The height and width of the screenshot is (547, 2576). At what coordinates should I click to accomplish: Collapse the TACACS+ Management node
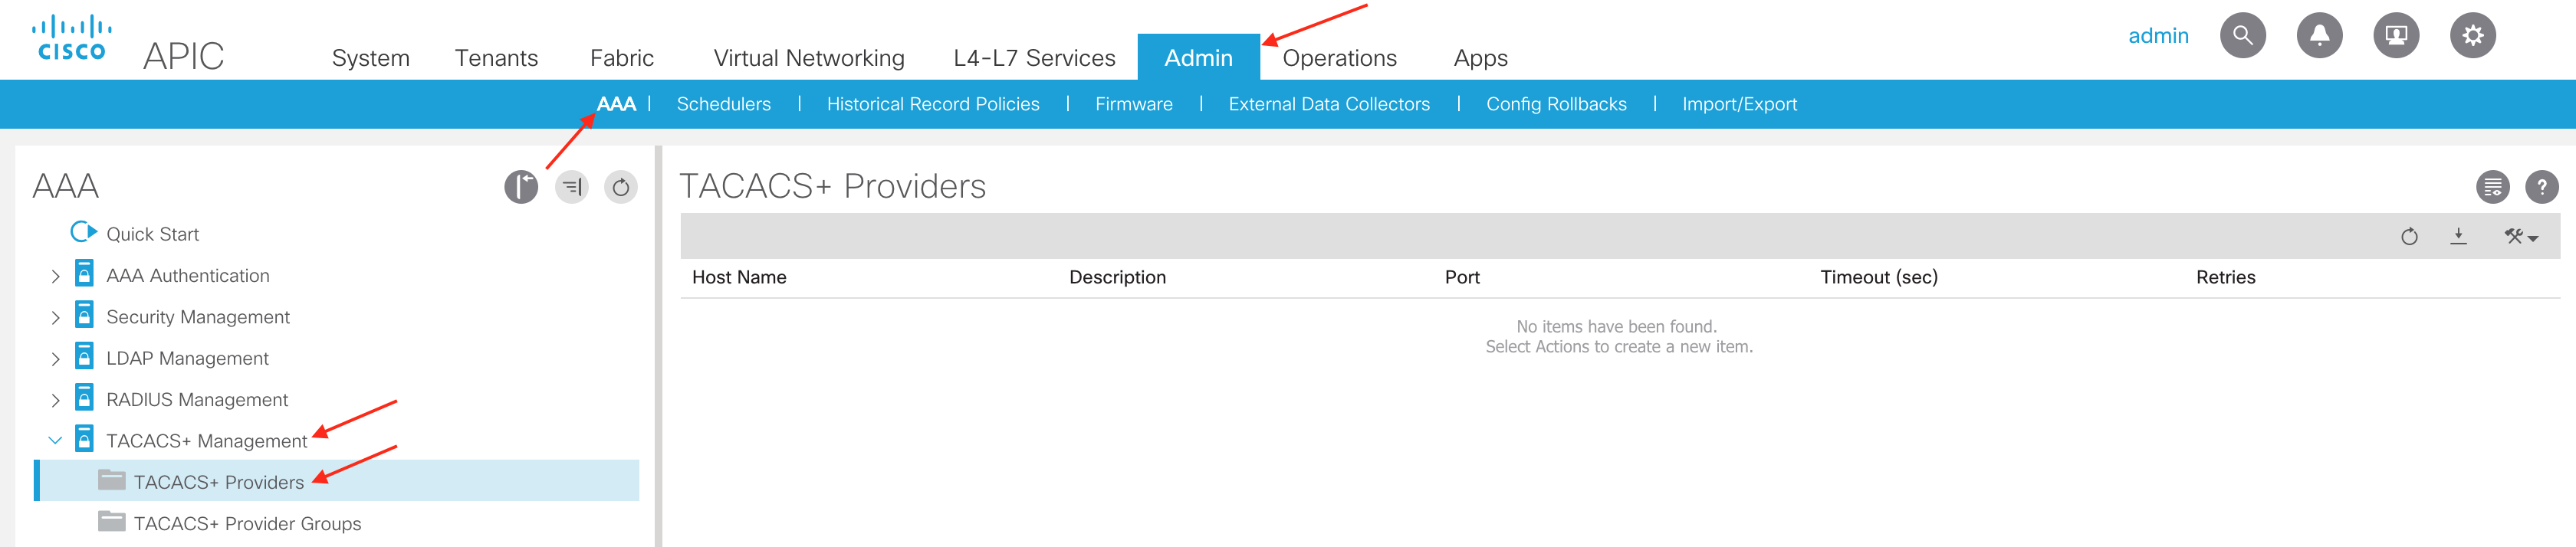pyautogui.click(x=56, y=441)
